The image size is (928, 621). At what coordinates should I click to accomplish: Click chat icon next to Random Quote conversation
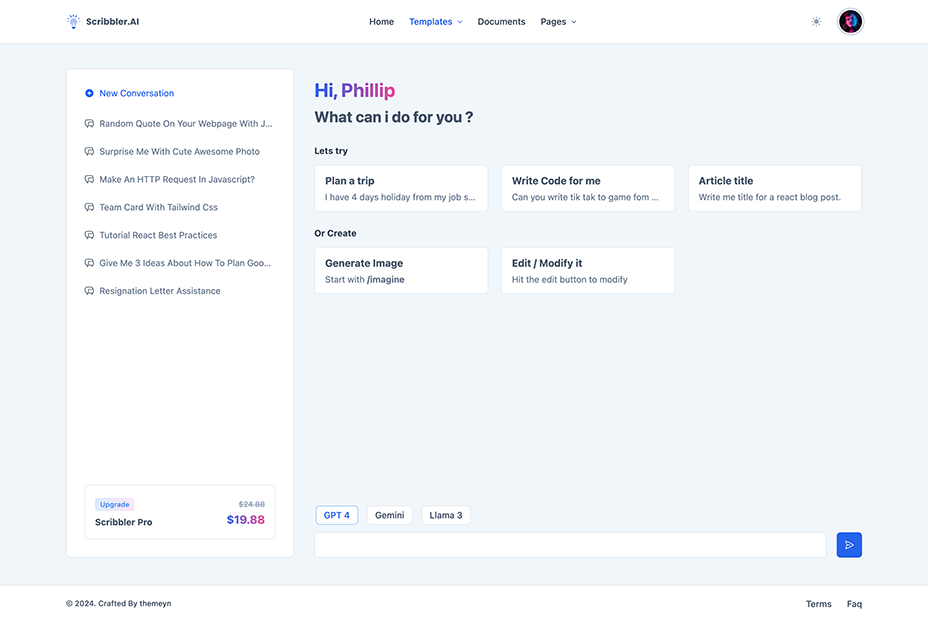point(89,124)
